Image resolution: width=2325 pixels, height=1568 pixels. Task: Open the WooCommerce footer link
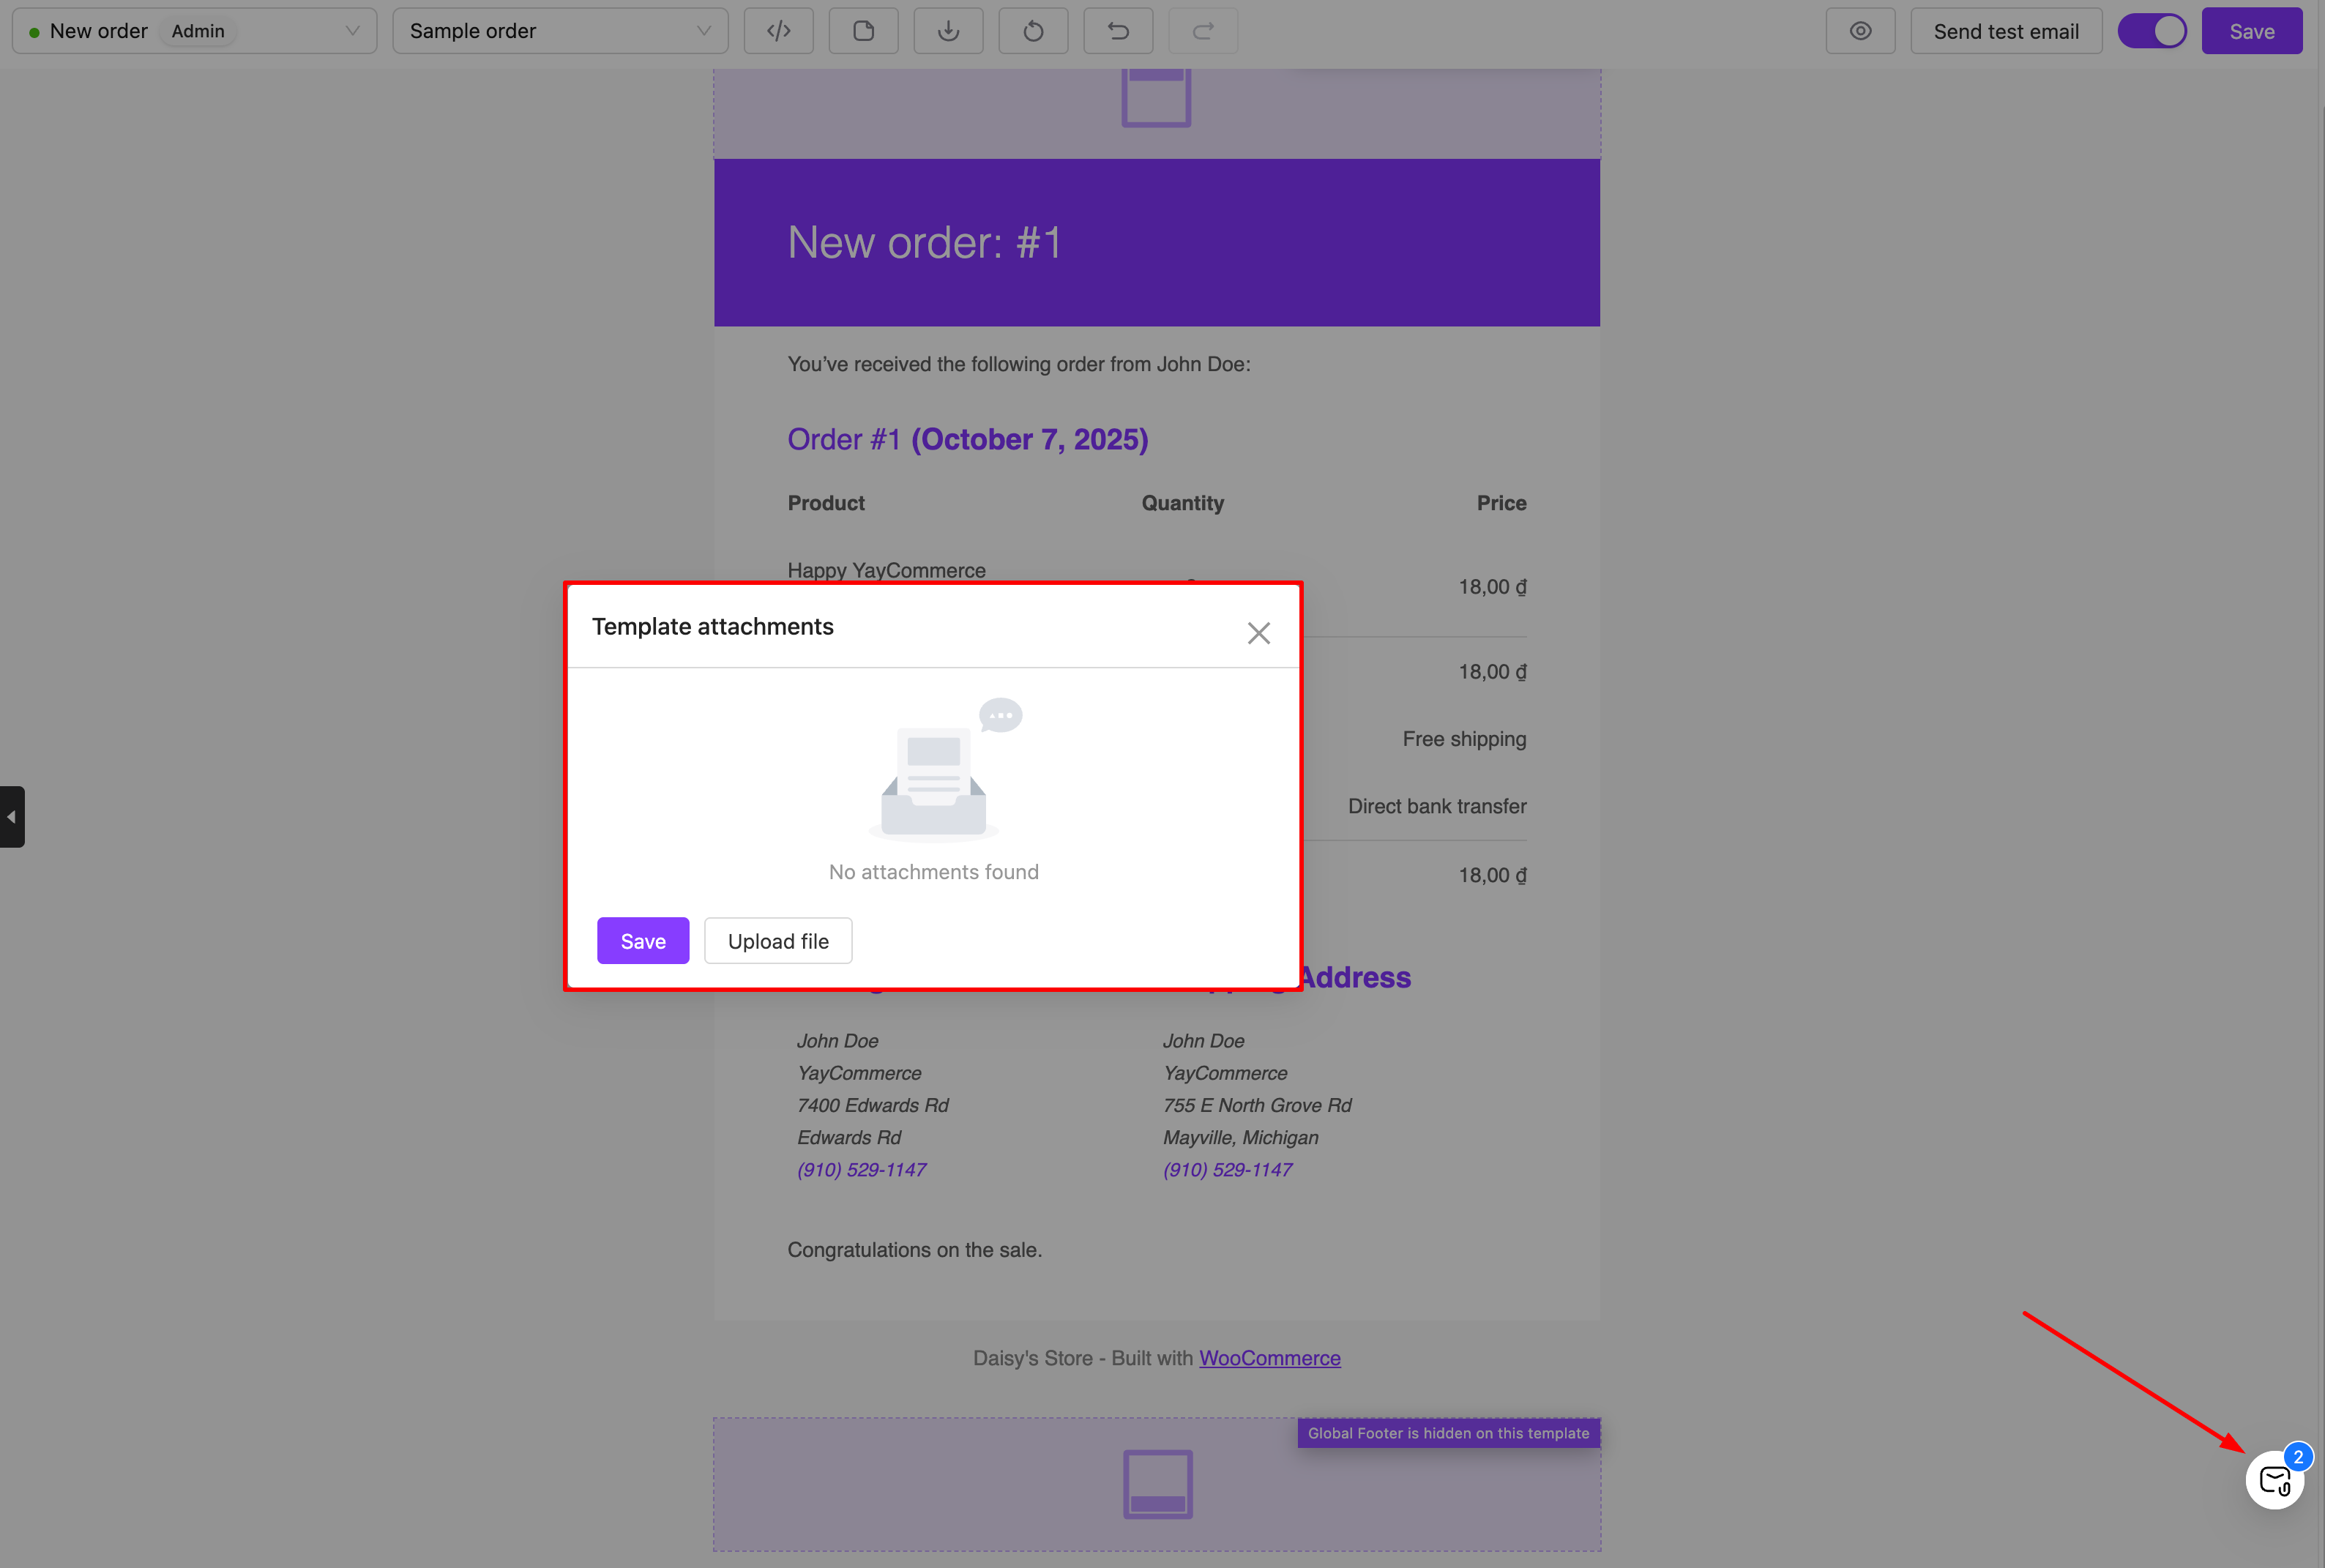click(x=1269, y=1358)
